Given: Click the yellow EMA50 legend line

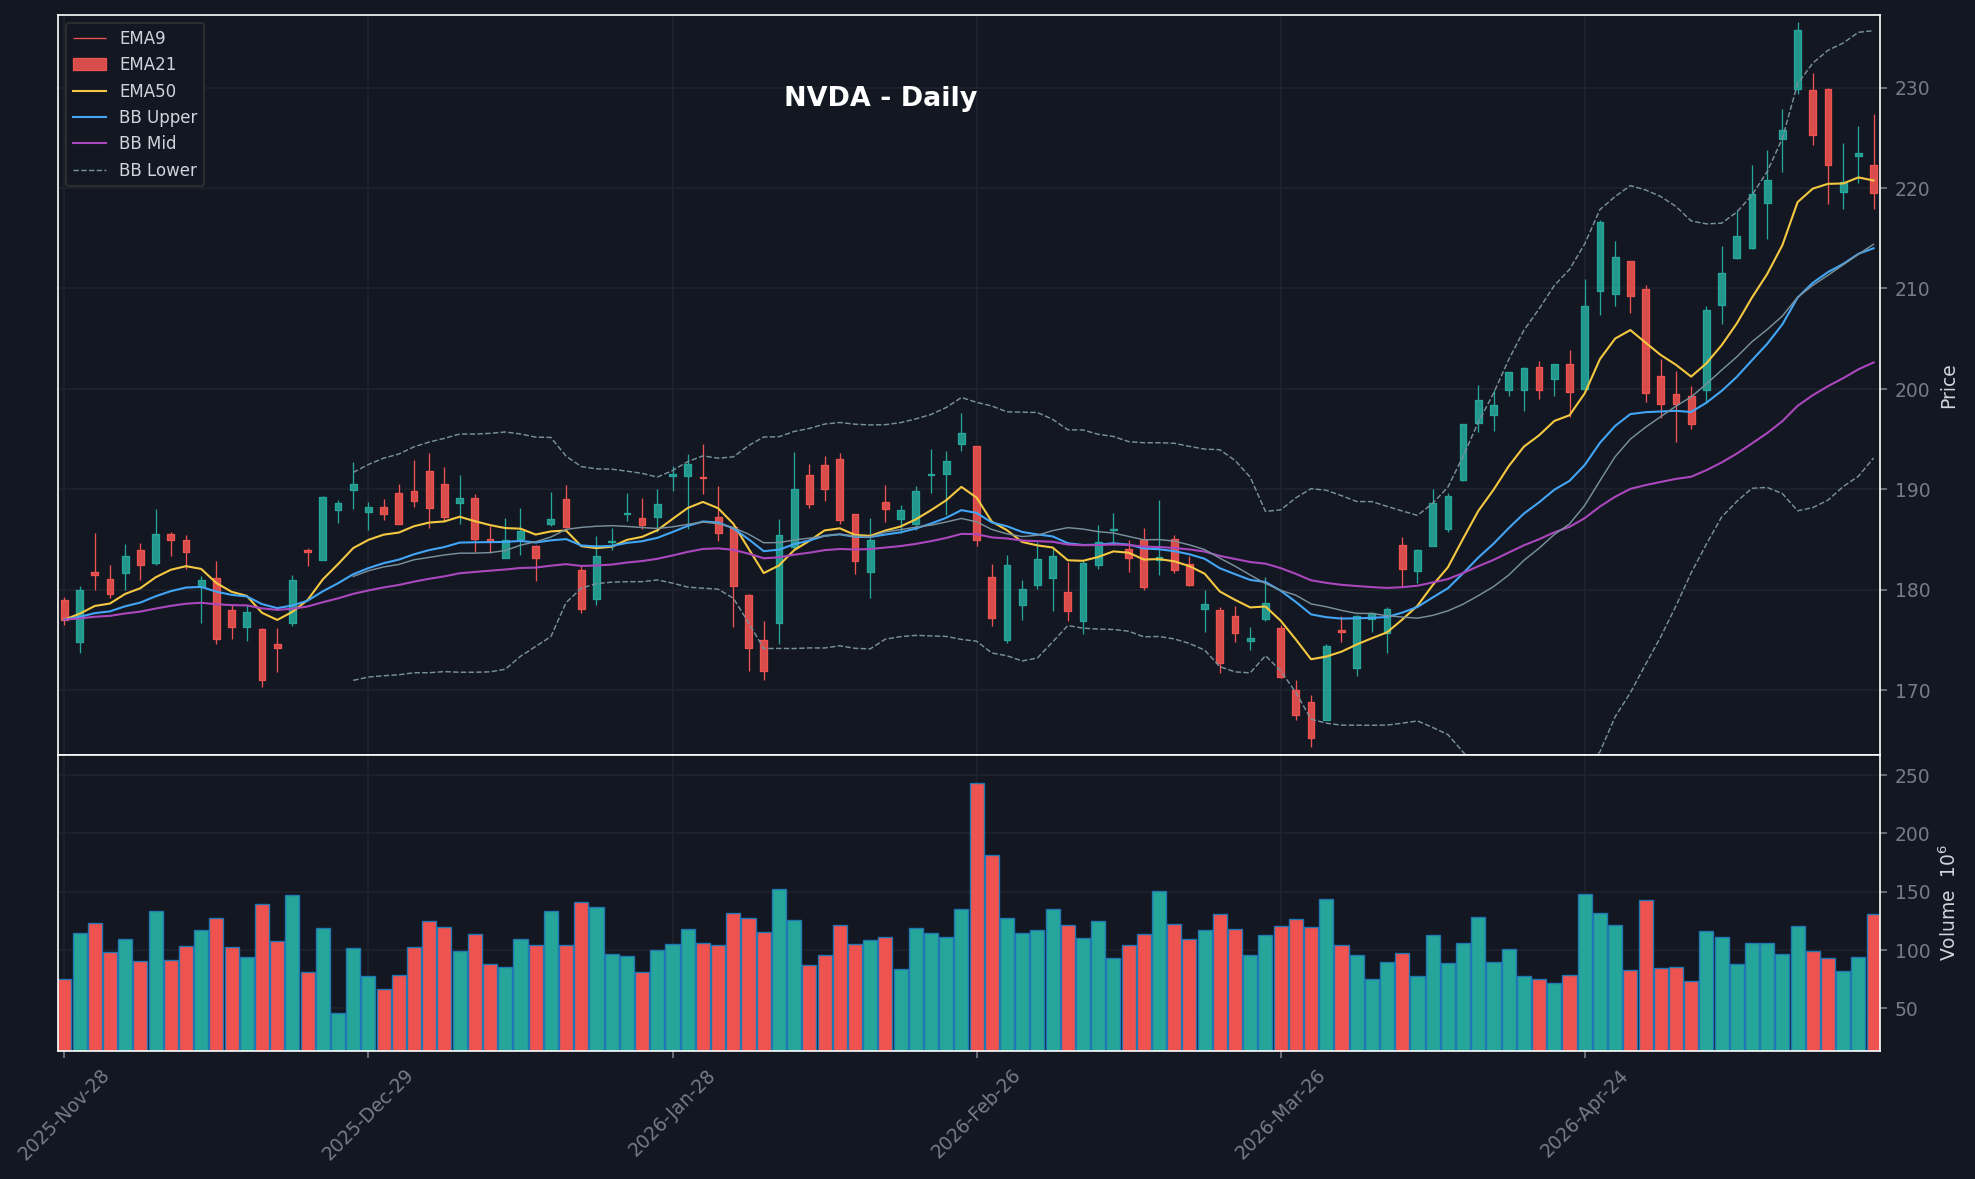Looking at the screenshot, I should coord(90,91).
